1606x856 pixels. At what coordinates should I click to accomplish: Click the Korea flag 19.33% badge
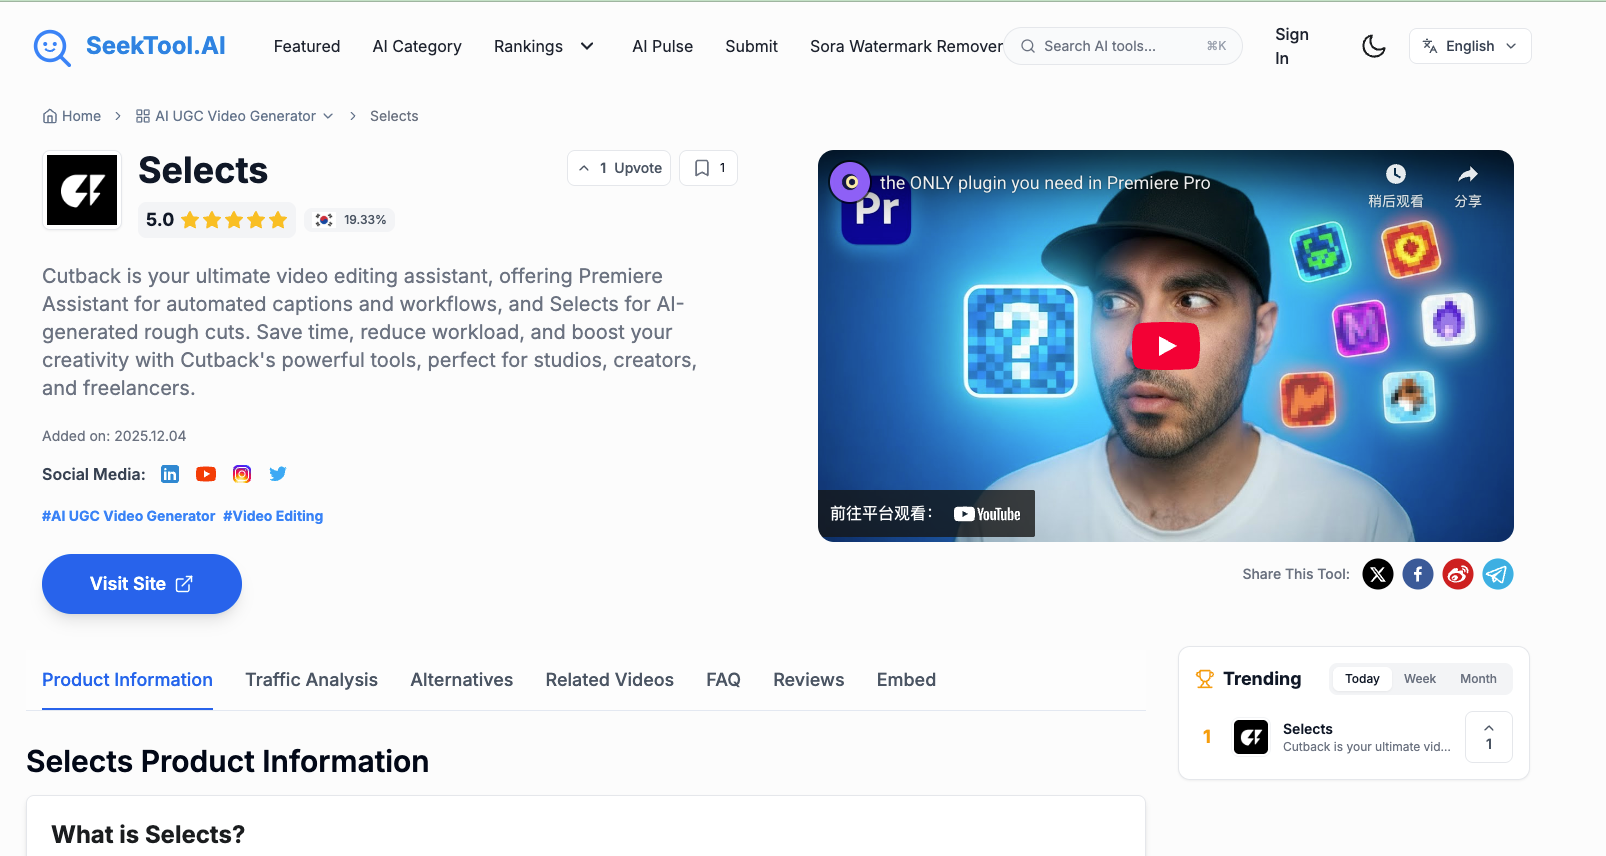point(351,220)
